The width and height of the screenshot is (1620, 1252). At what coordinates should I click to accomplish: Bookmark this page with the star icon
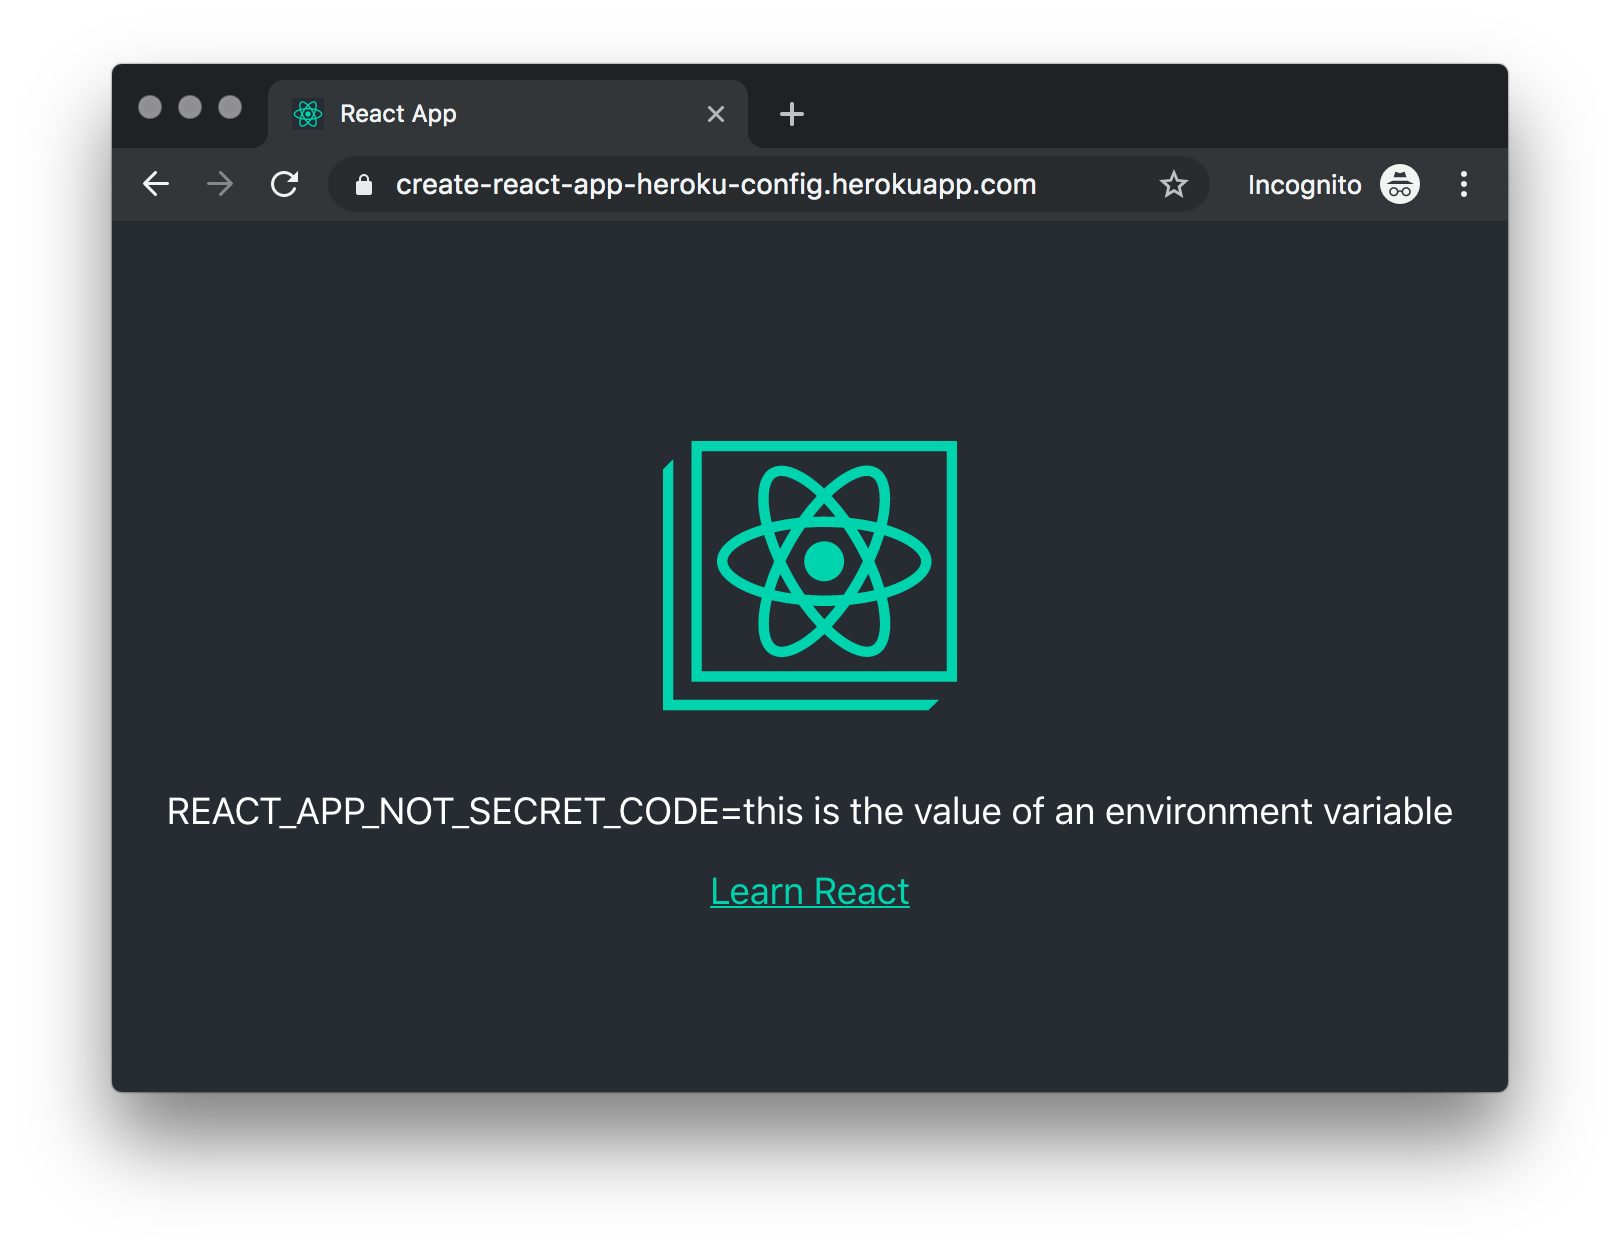[x=1173, y=184]
